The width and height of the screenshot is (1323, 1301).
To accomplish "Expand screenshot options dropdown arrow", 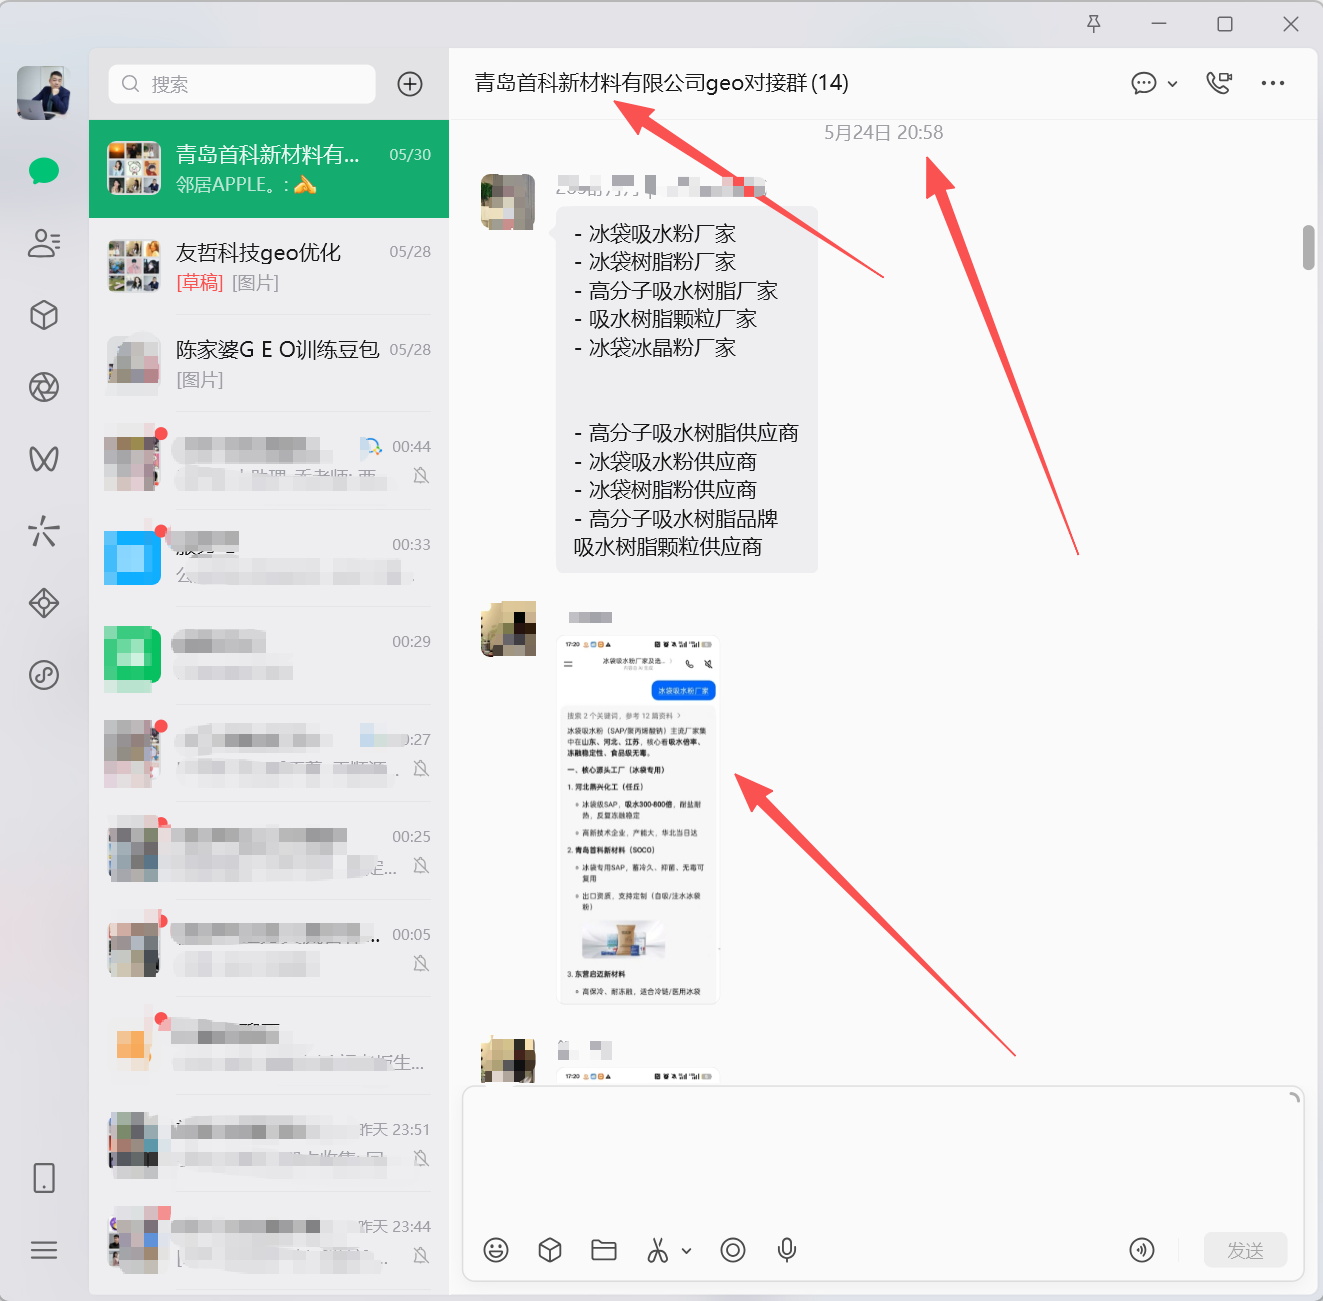I will tap(687, 1251).
